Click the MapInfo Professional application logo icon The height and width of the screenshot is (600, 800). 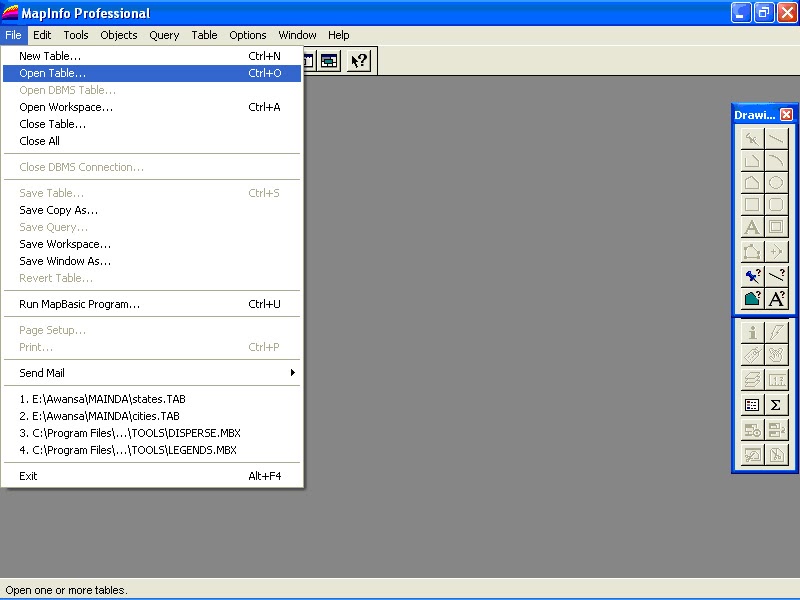10,13
